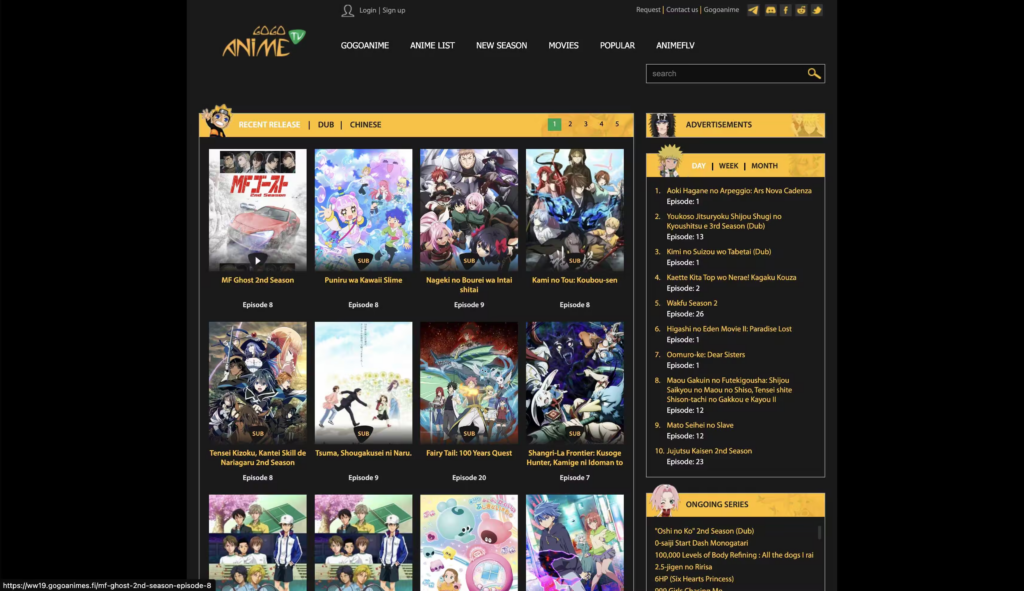Click Puniru wa Kawaii Slime title link
1024x591 pixels.
[363, 280]
